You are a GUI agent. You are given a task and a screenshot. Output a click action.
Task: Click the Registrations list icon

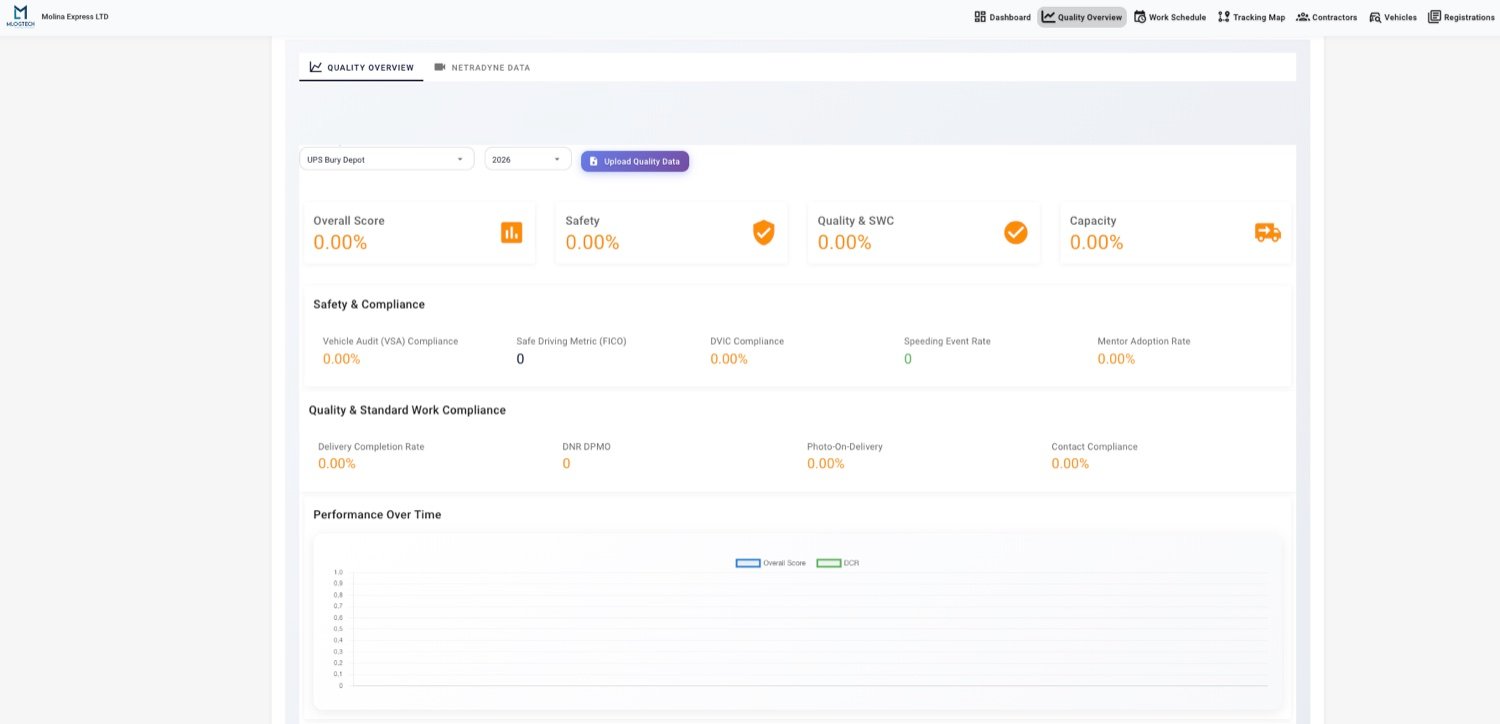(x=1434, y=17)
